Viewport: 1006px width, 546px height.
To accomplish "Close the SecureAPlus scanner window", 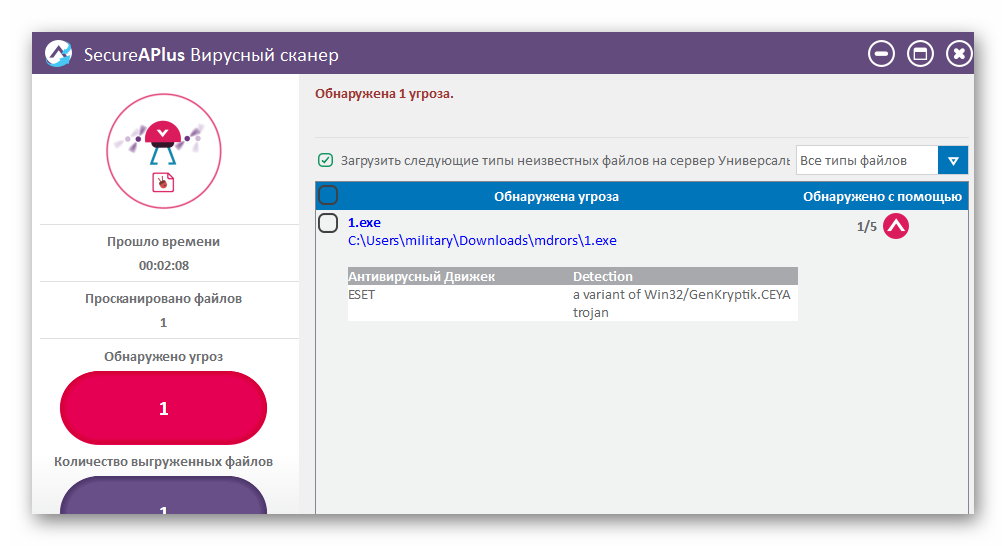I will [959, 54].
